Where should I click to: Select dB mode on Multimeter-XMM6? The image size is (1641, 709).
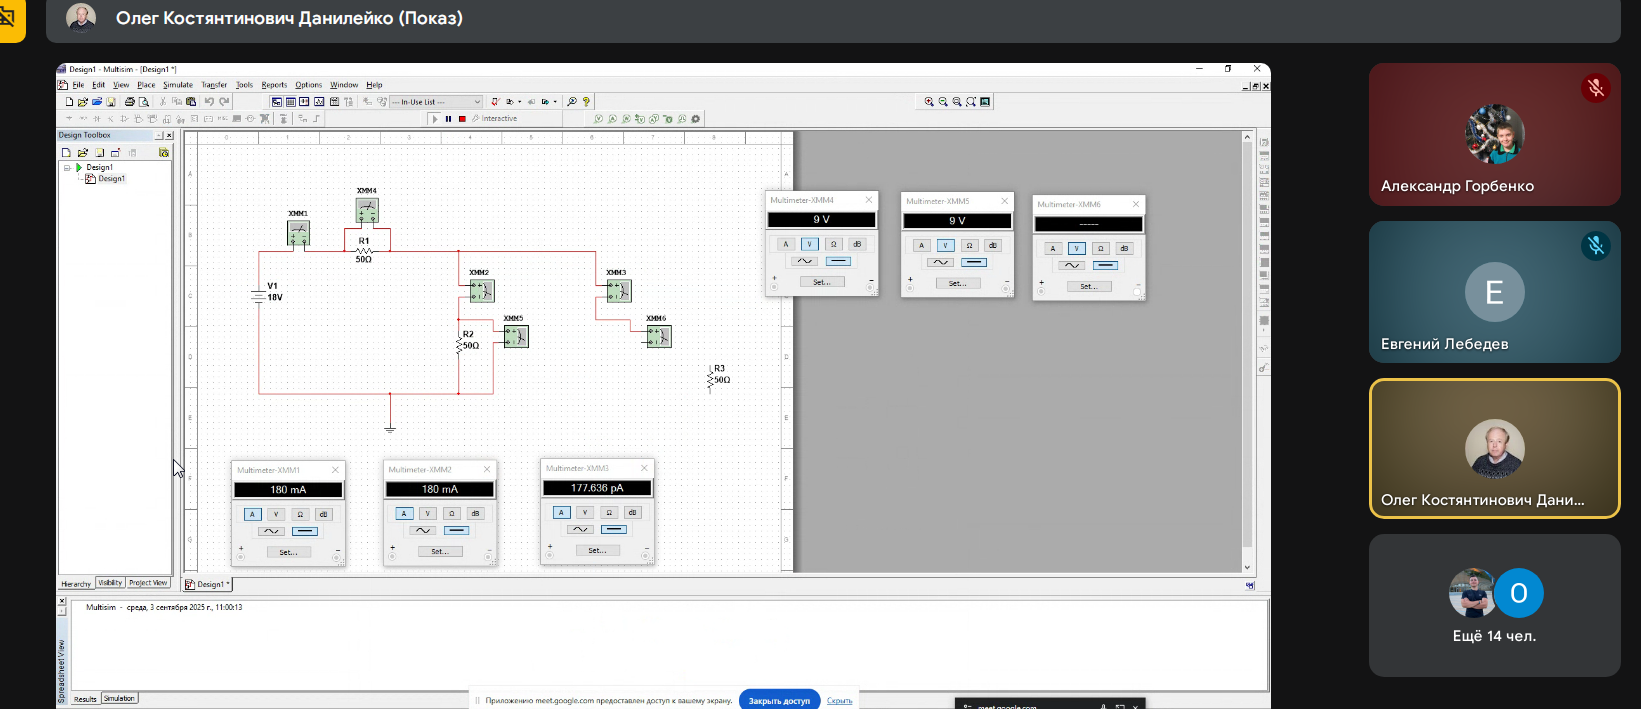pos(1124,248)
